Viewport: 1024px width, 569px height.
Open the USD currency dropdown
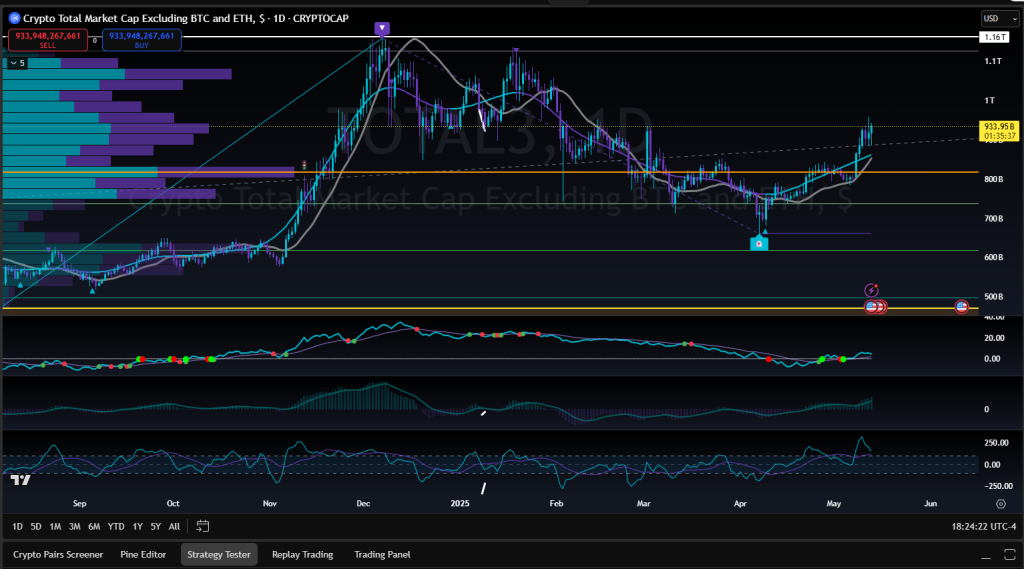click(999, 18)
